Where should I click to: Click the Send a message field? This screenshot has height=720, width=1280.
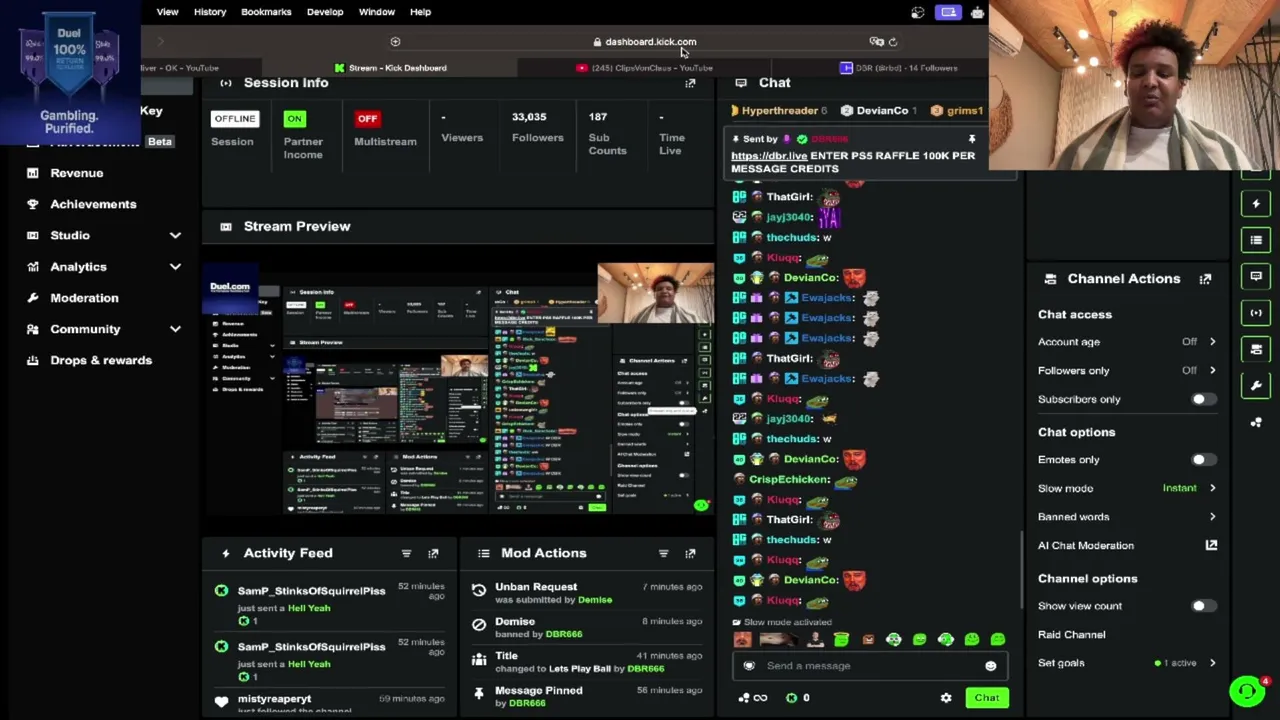868,666
